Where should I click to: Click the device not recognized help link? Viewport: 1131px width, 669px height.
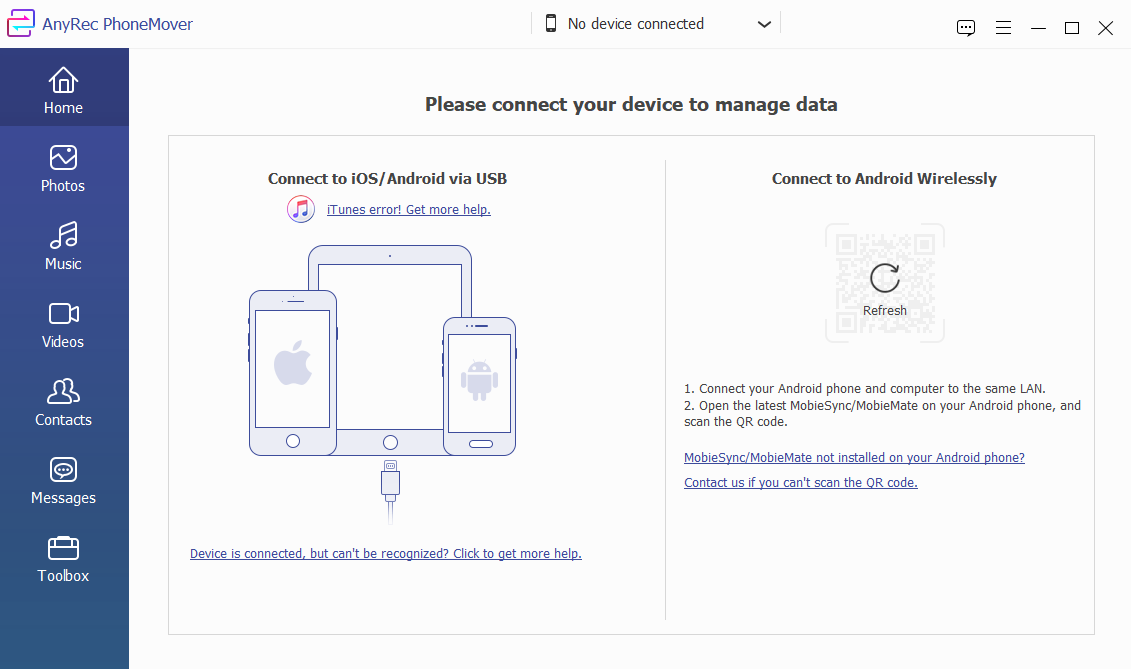point(385,554)
